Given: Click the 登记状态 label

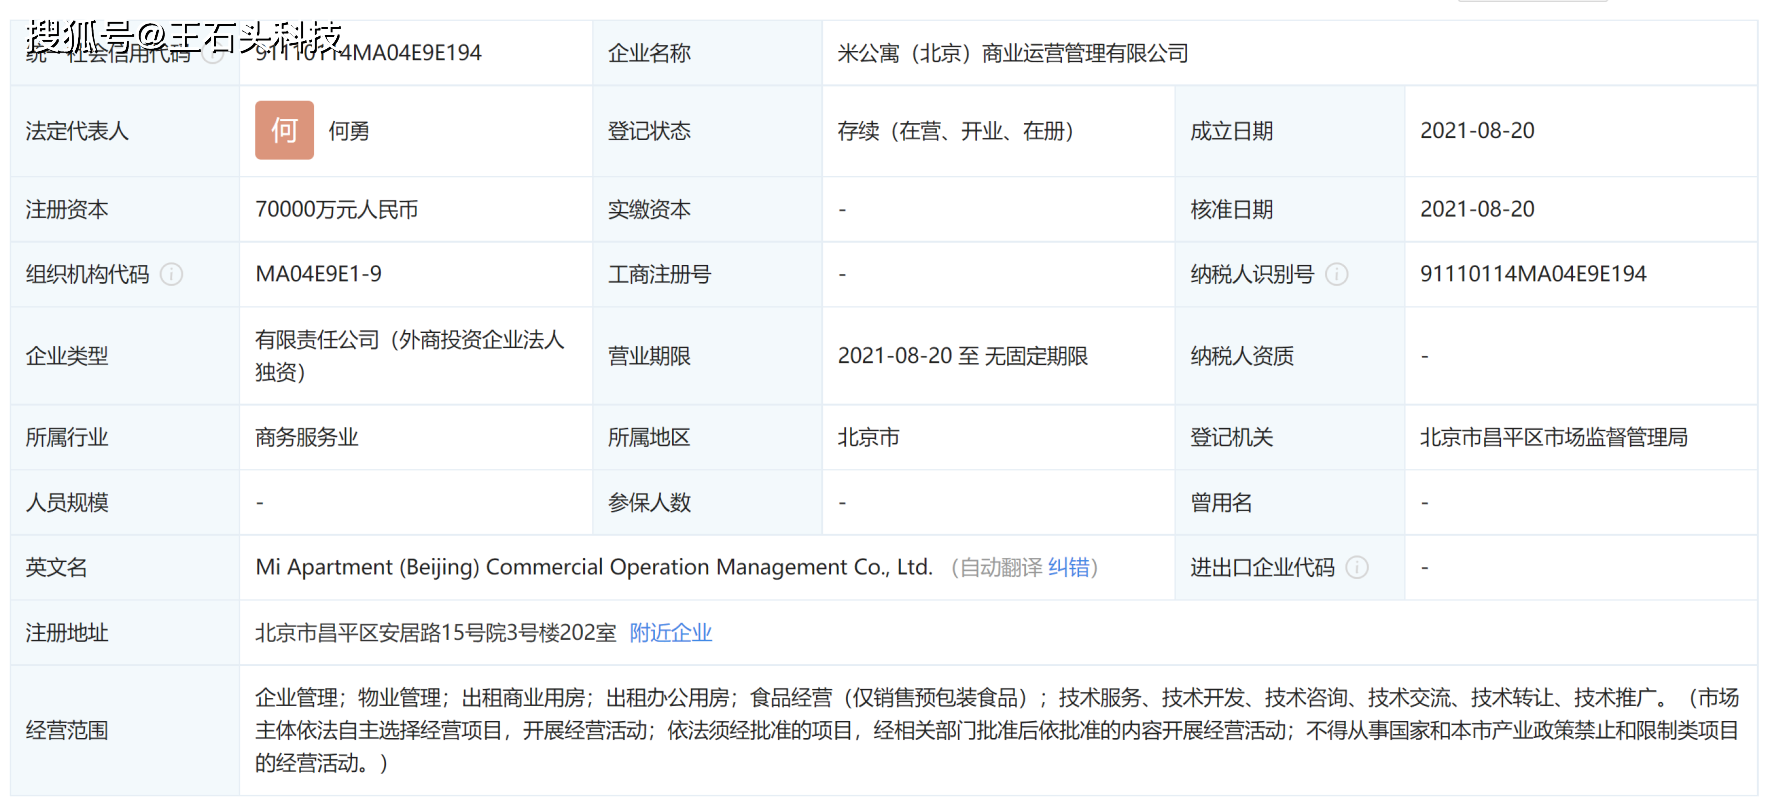Looking at the screenshot, I should click(649, 131).
